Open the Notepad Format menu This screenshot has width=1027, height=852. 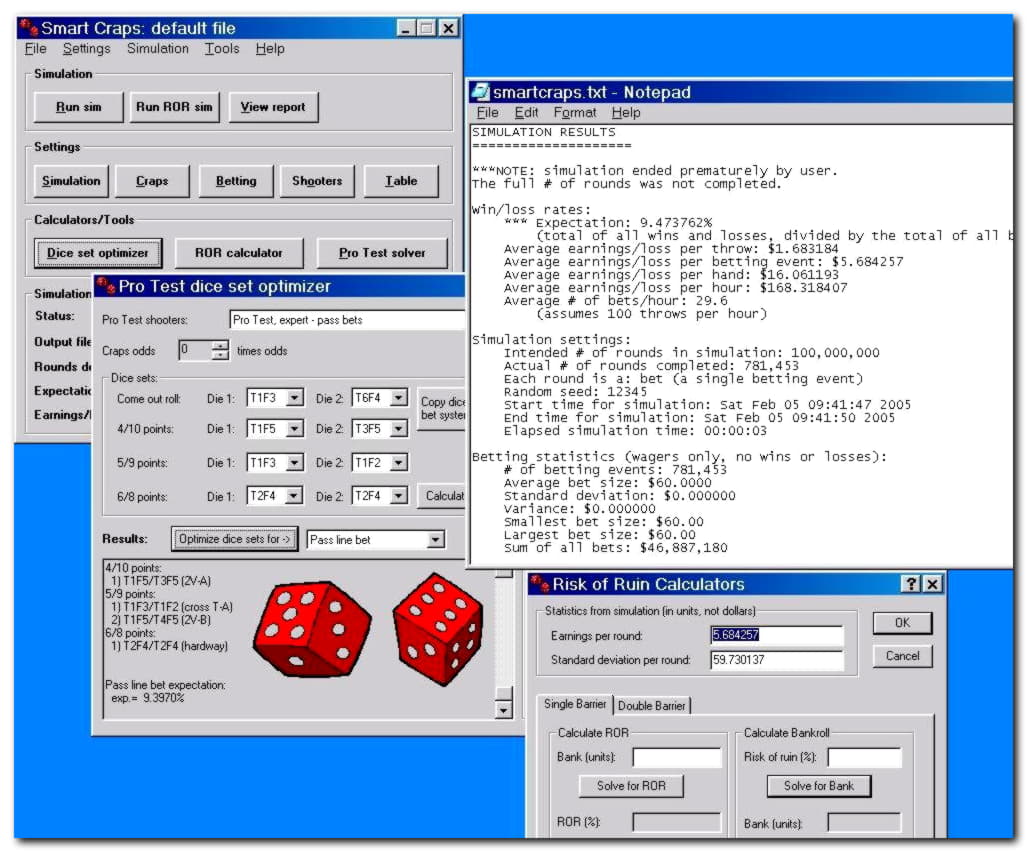[575, 113]
